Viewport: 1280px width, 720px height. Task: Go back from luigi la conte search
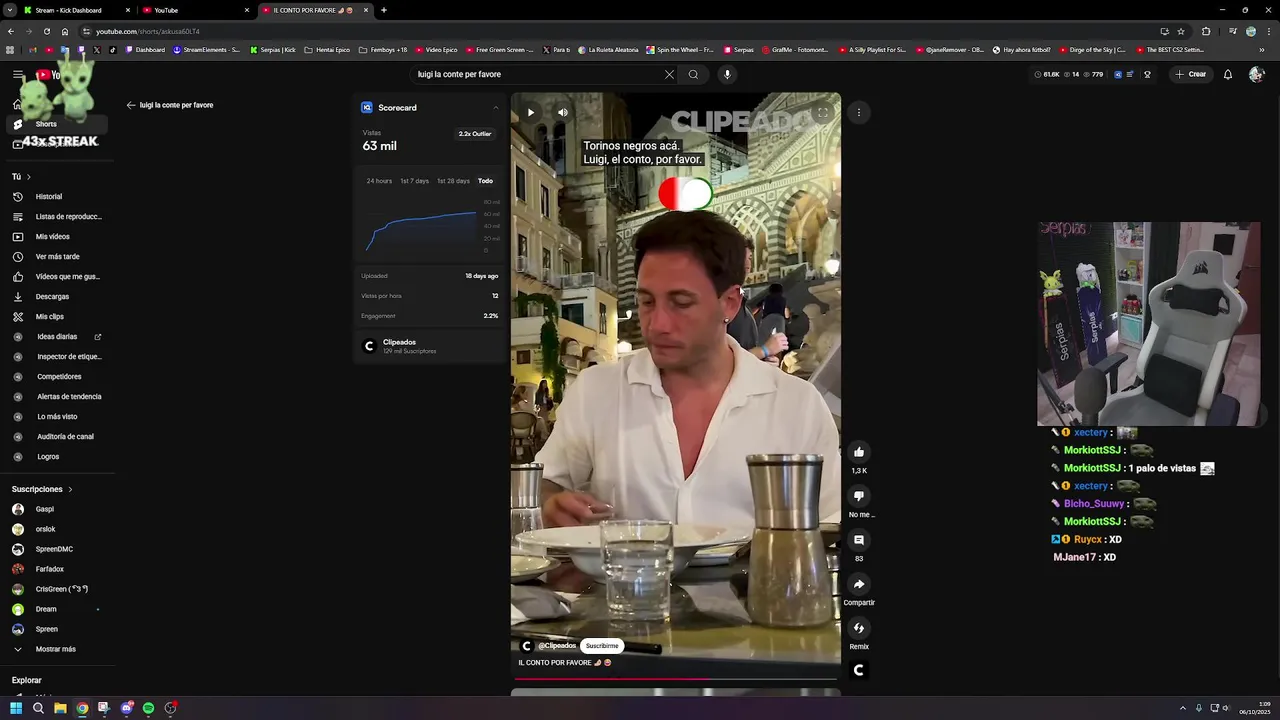(131, 105)
